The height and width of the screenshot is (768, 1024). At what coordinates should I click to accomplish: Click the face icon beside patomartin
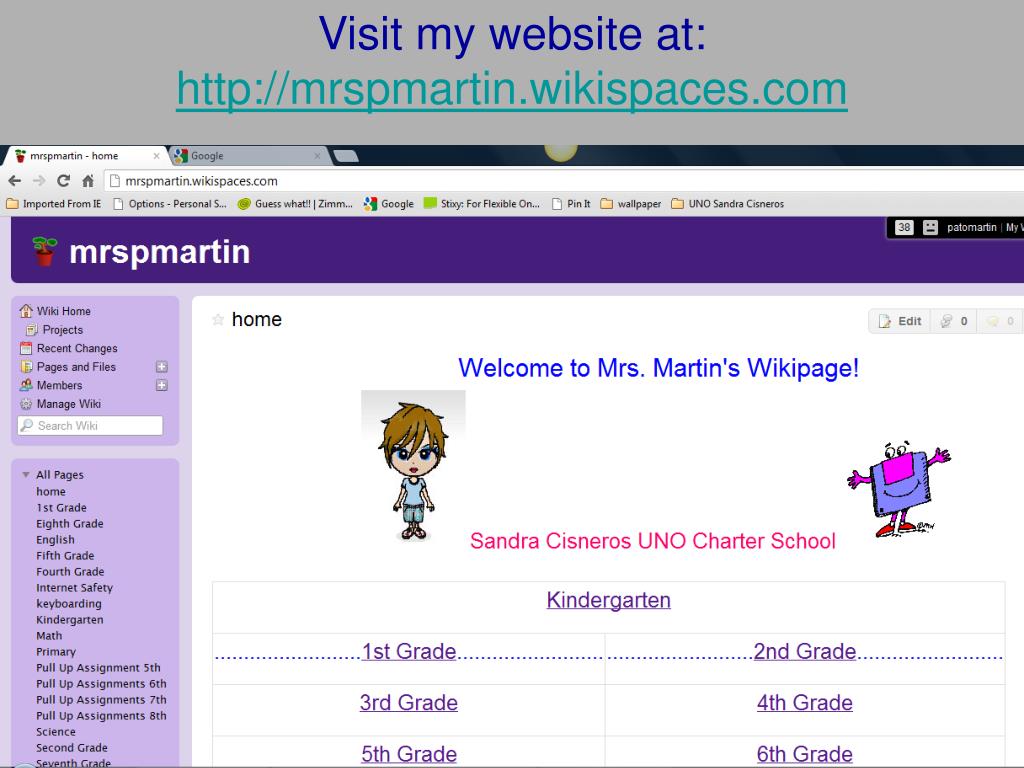930,227
